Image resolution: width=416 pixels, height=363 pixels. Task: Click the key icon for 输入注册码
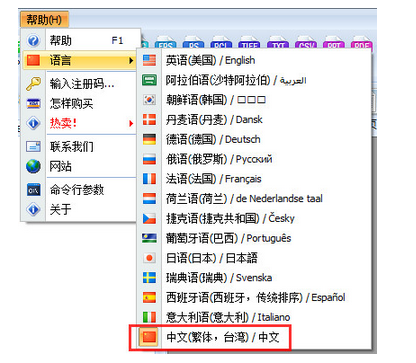pos(33,84)
